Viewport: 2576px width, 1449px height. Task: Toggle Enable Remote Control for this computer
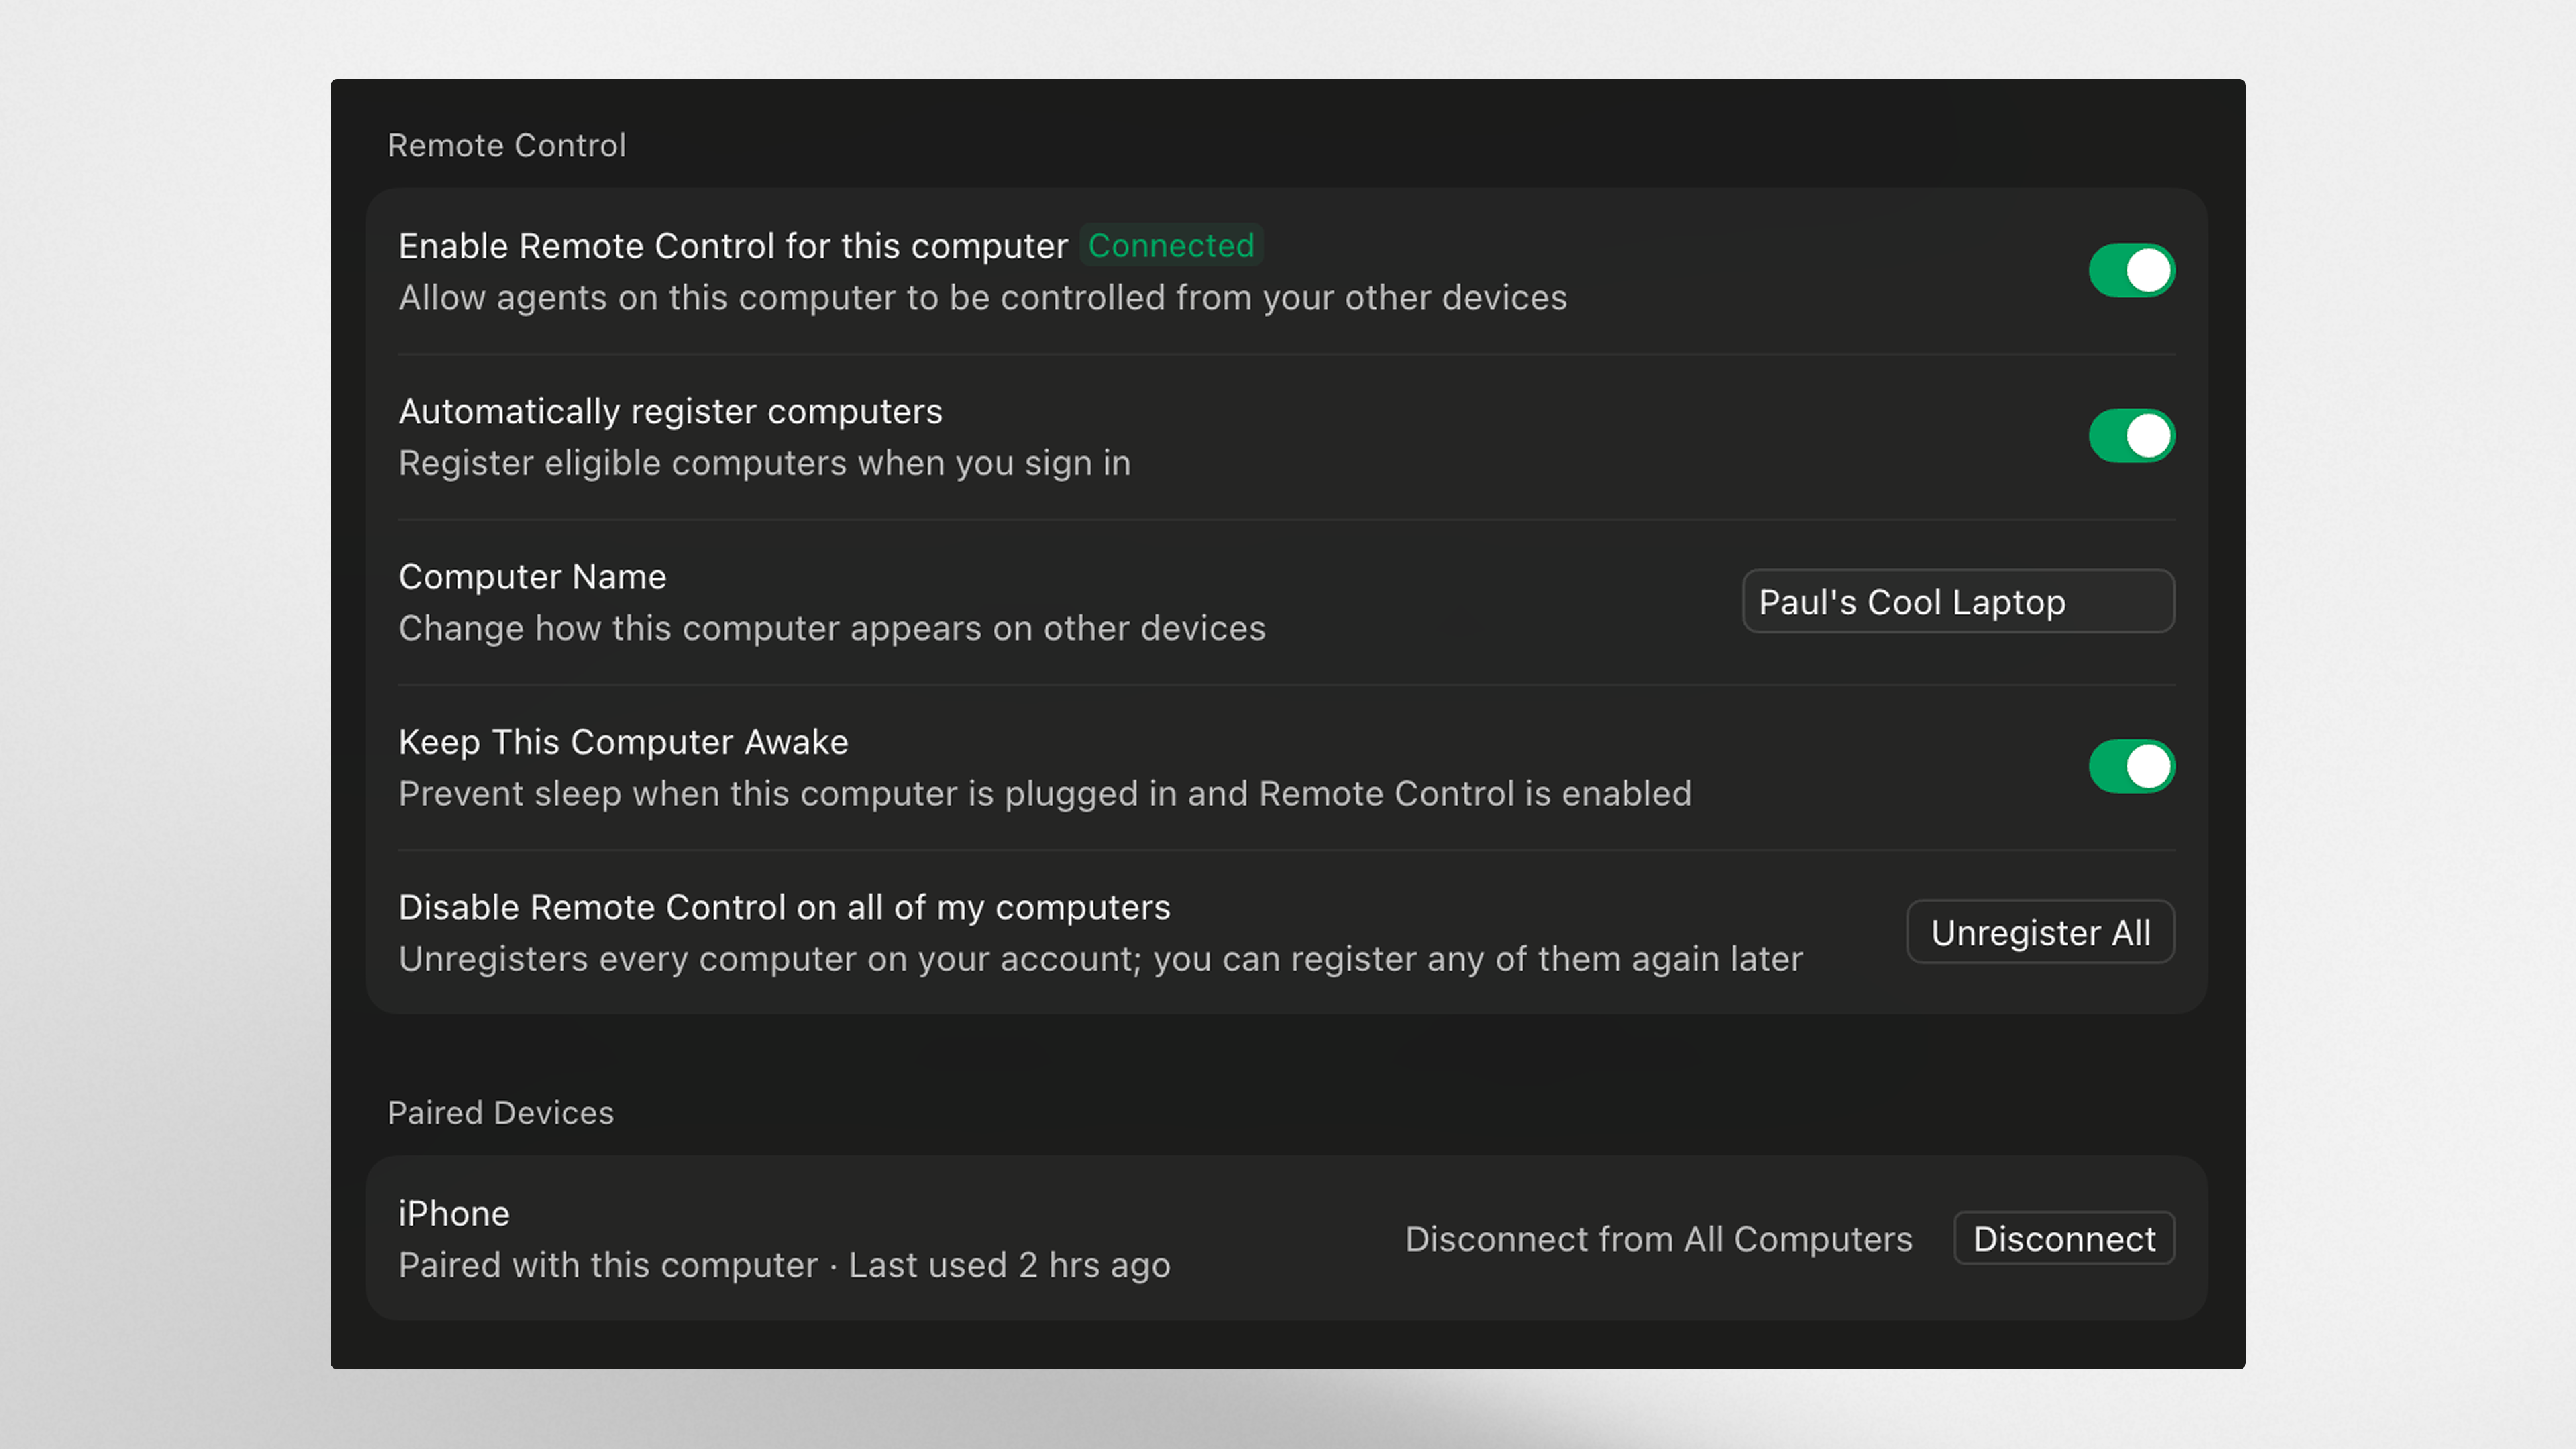[x=2131, y=270]
